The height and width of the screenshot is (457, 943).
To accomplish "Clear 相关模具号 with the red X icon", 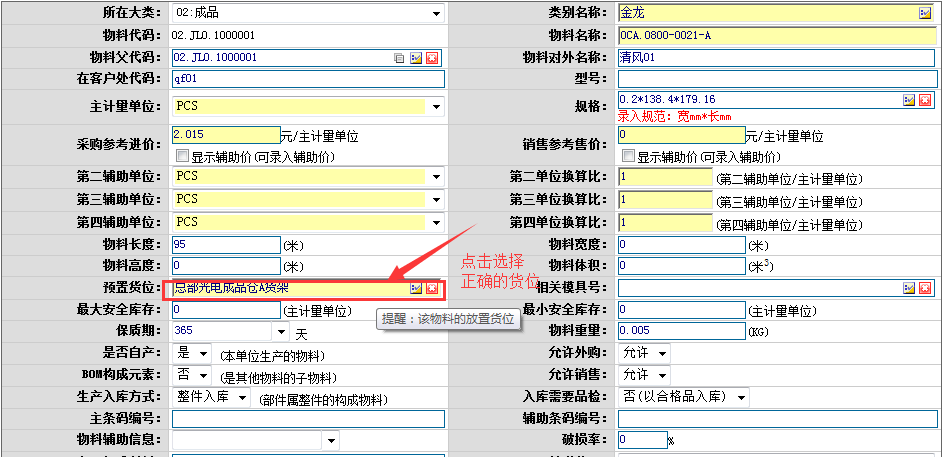I will (x=926, y=289).
